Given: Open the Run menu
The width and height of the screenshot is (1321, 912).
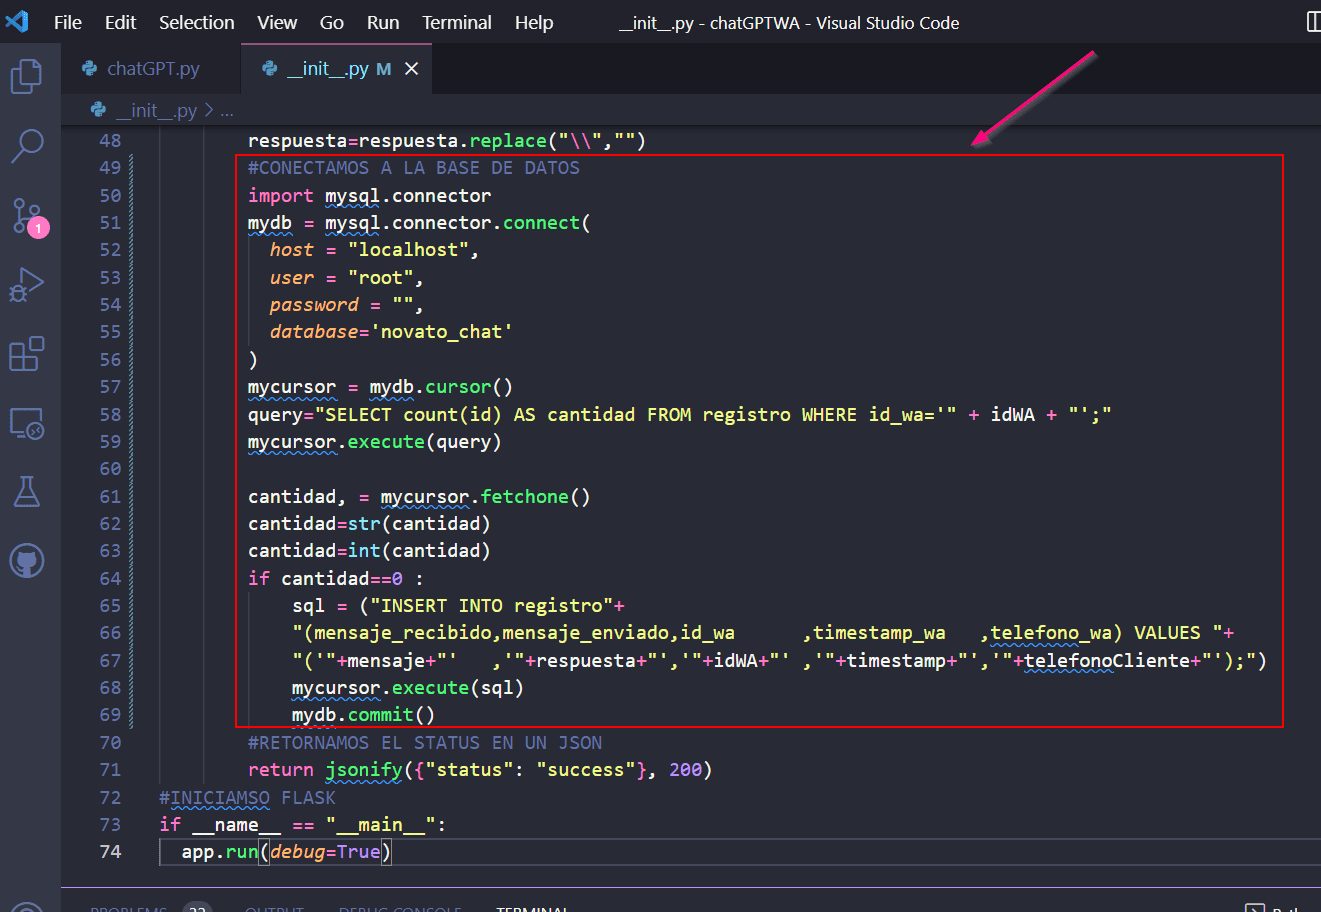Looking at the screenshot, I should click(x=383, y=22).
